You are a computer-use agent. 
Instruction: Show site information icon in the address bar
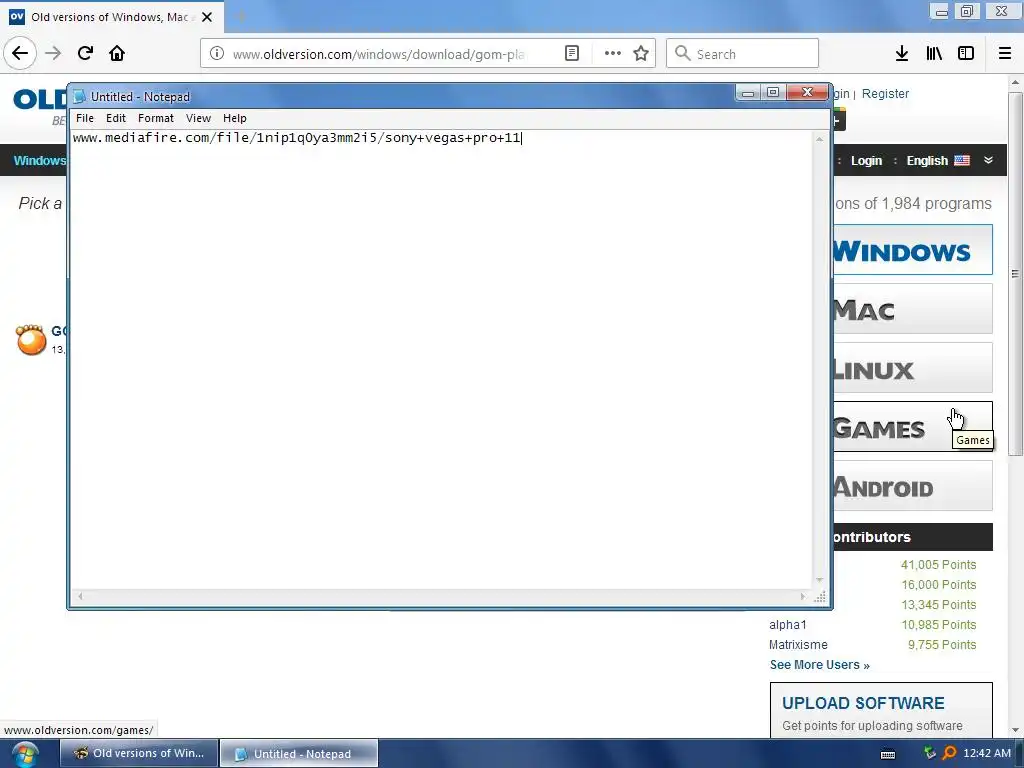(x=217, y=53)
